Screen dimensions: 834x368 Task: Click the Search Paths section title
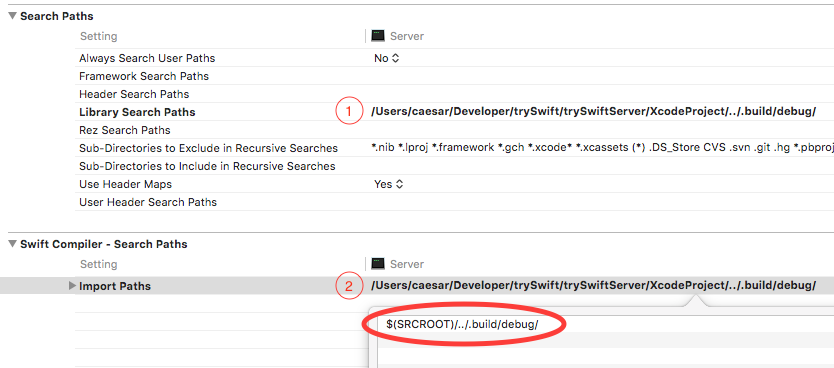point(56,16)
